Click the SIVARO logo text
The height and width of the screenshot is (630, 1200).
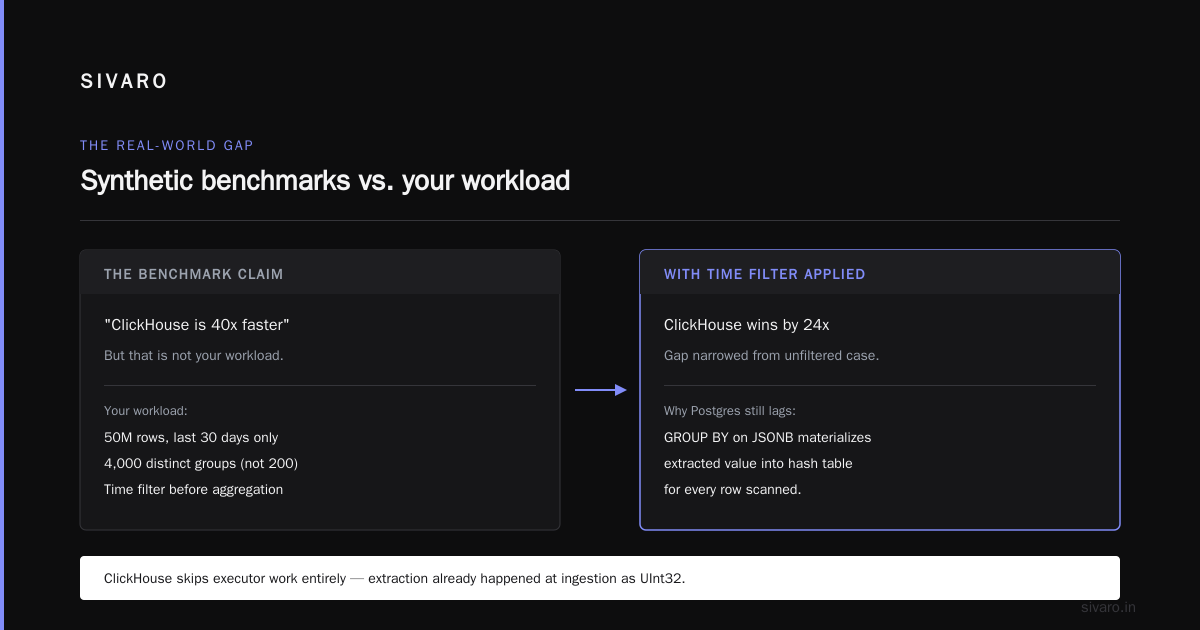coord(124,82)
